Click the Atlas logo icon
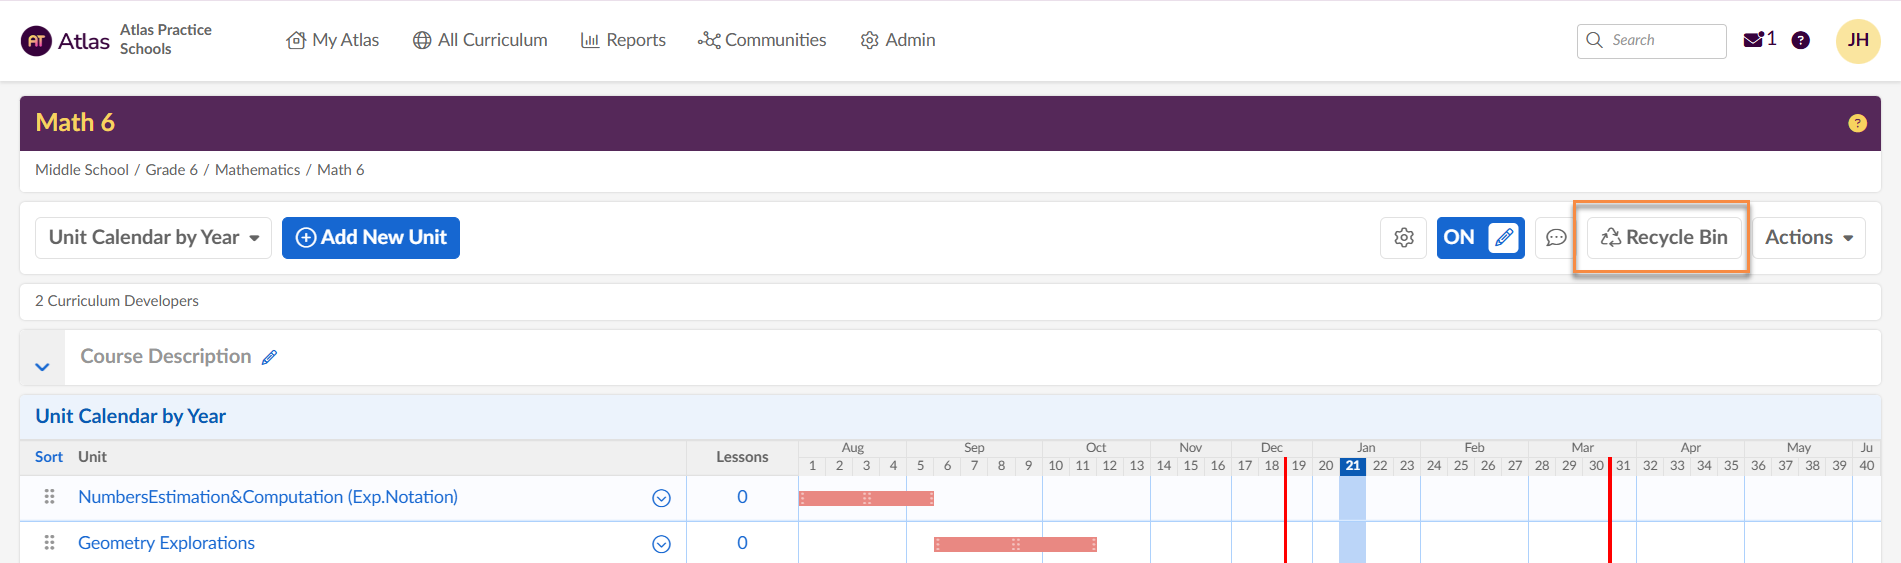 pyautogui.click(x=37, y=41)
